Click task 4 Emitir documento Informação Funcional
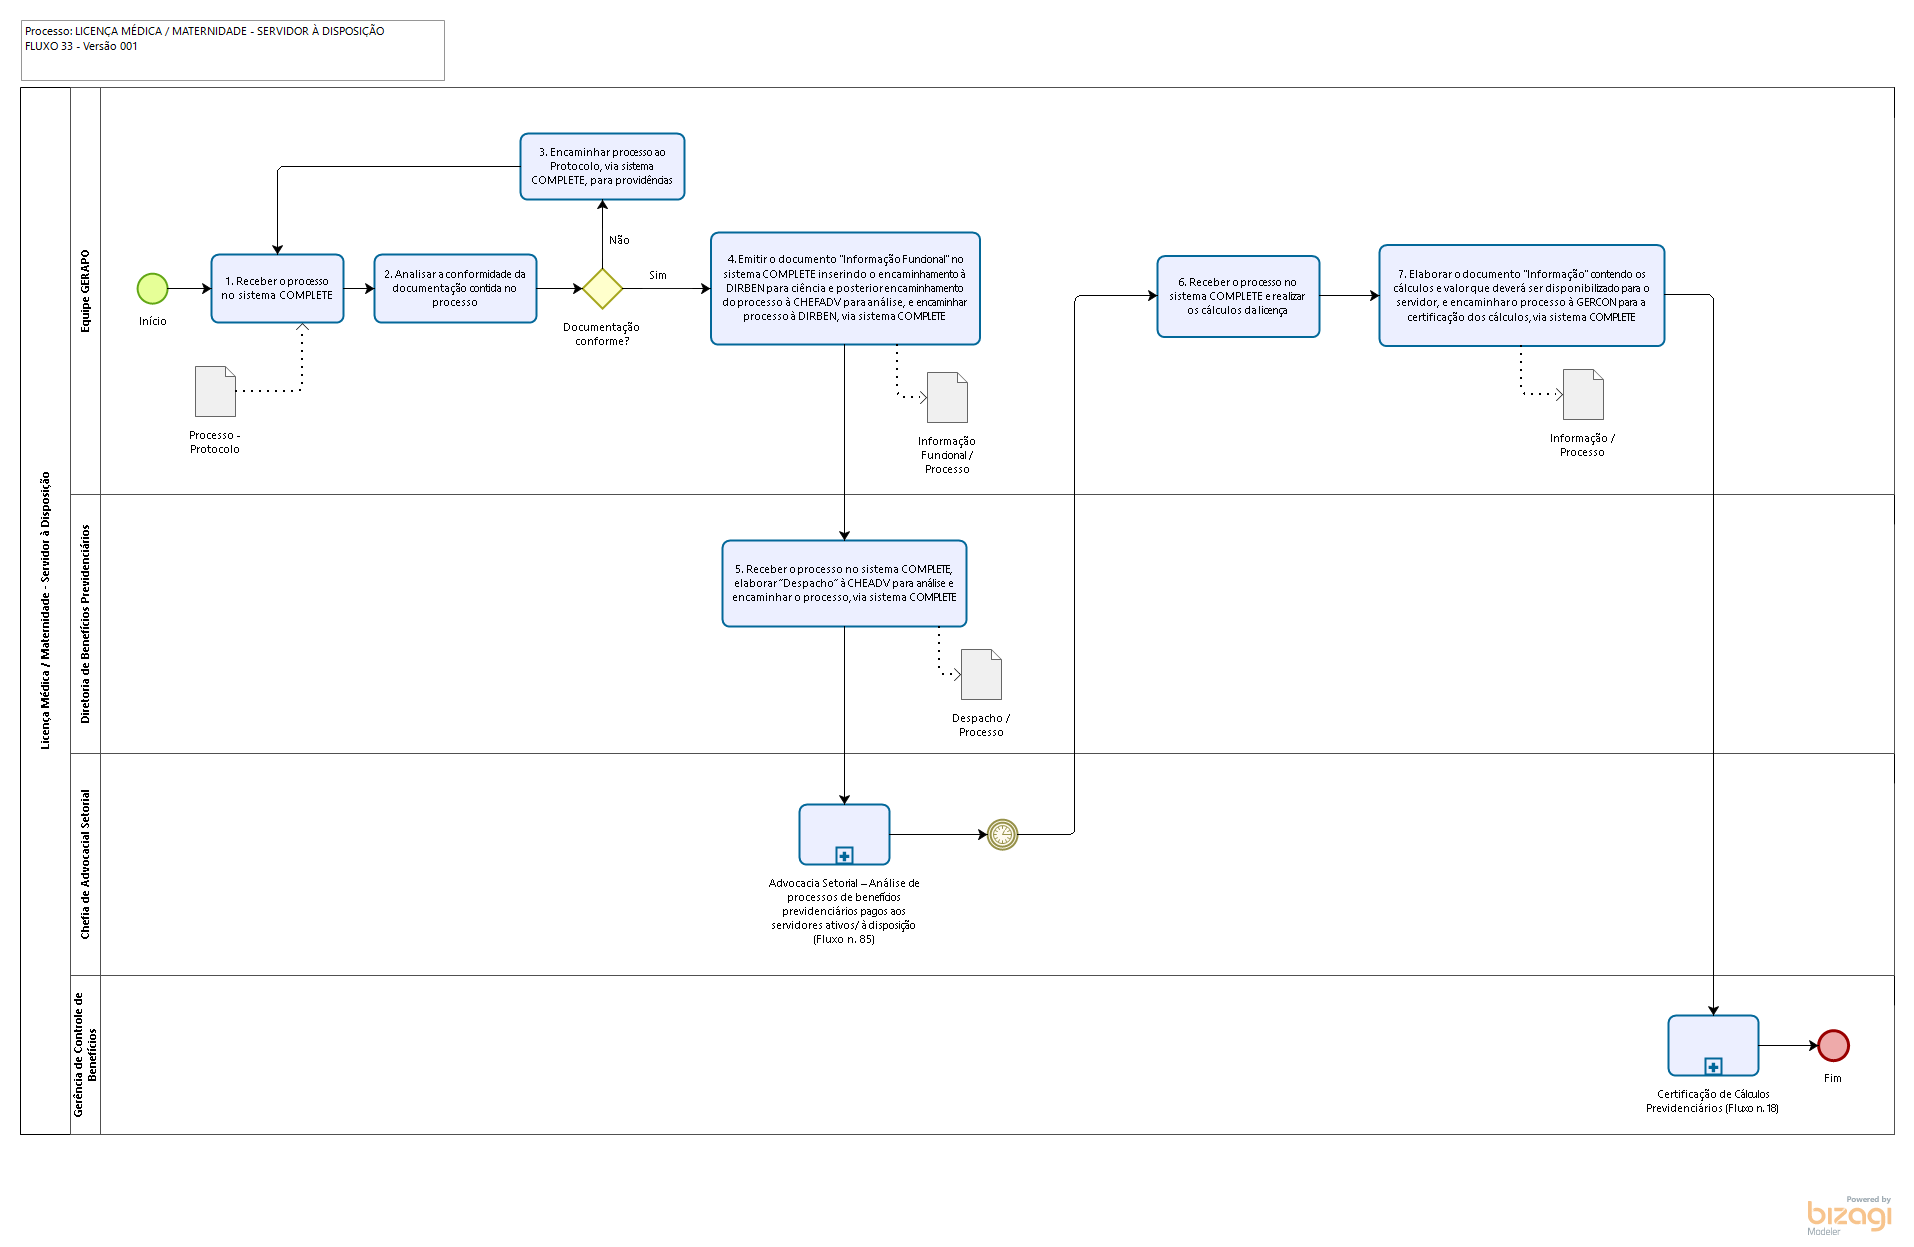Screen dimensions: 1914x1247 coord(845,289)
